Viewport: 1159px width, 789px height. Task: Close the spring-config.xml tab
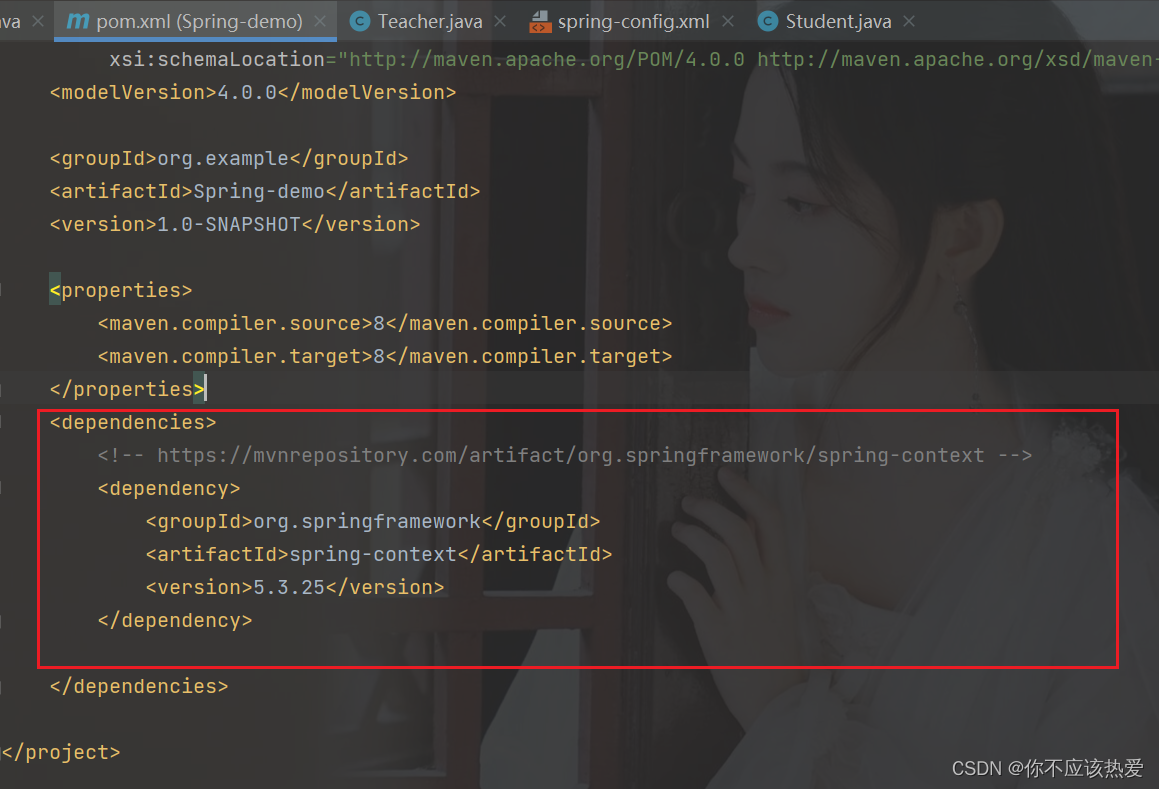pyautogui.click(x=728, y=21)
